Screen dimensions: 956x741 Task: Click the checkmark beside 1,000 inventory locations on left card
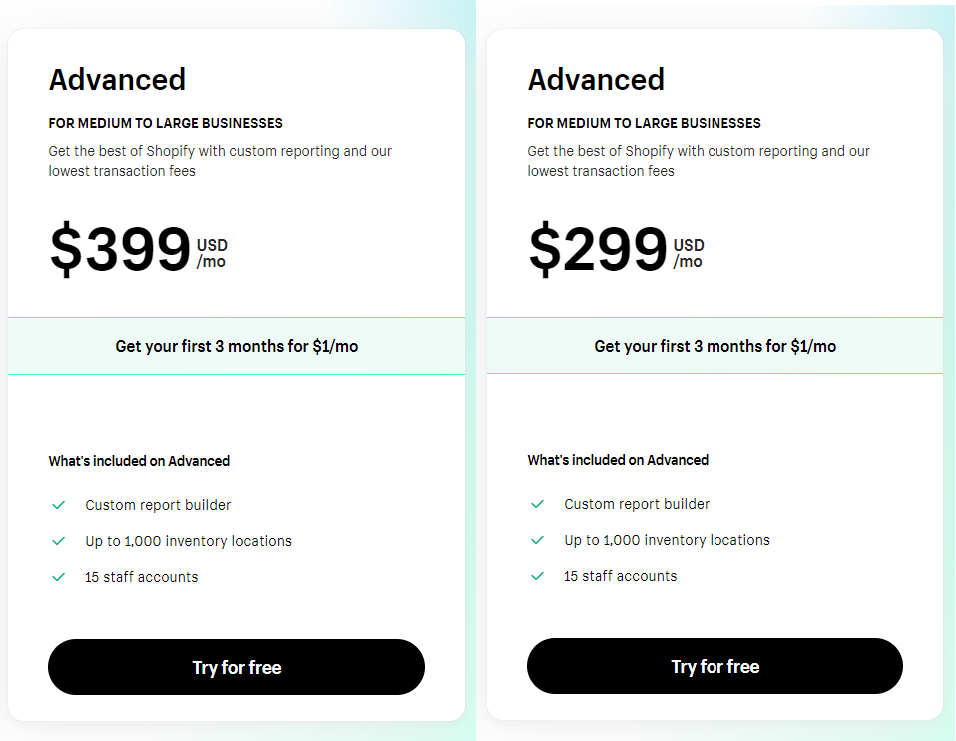pos(58,541)
